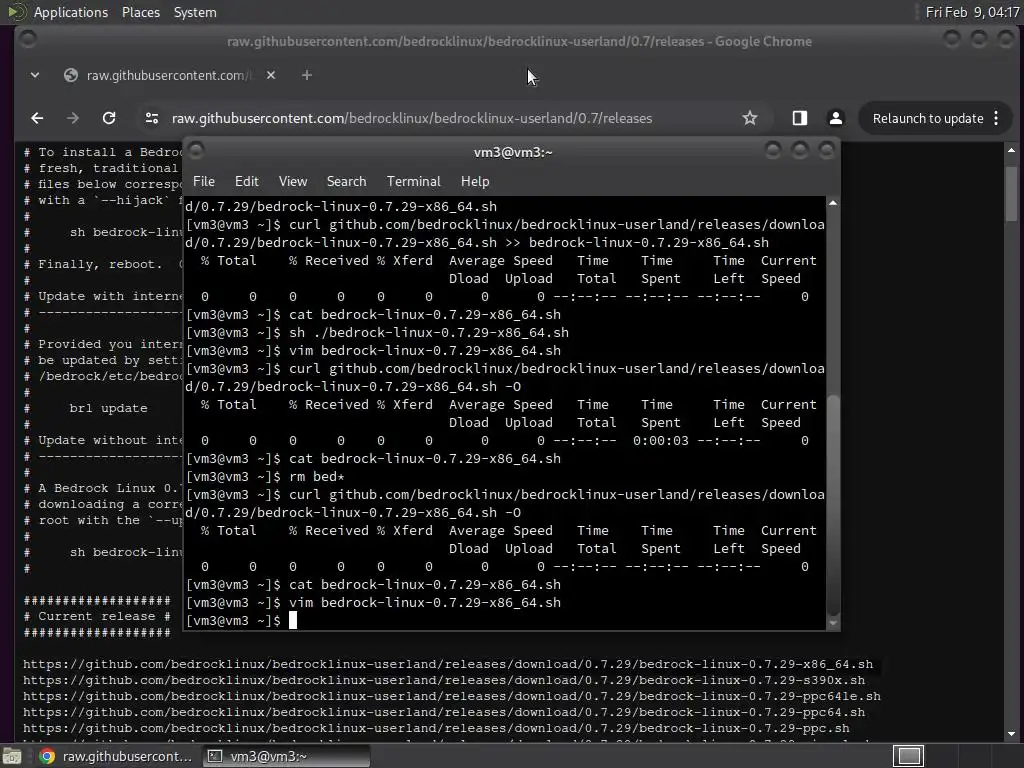Click the workspace switcher in bottom panel
The image size is (1024, 768).
tap(908, 756)
